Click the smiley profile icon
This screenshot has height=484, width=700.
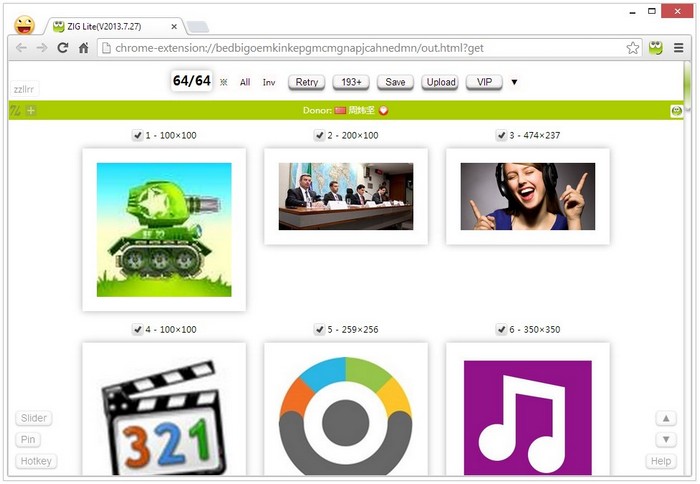tap(24, 25)
